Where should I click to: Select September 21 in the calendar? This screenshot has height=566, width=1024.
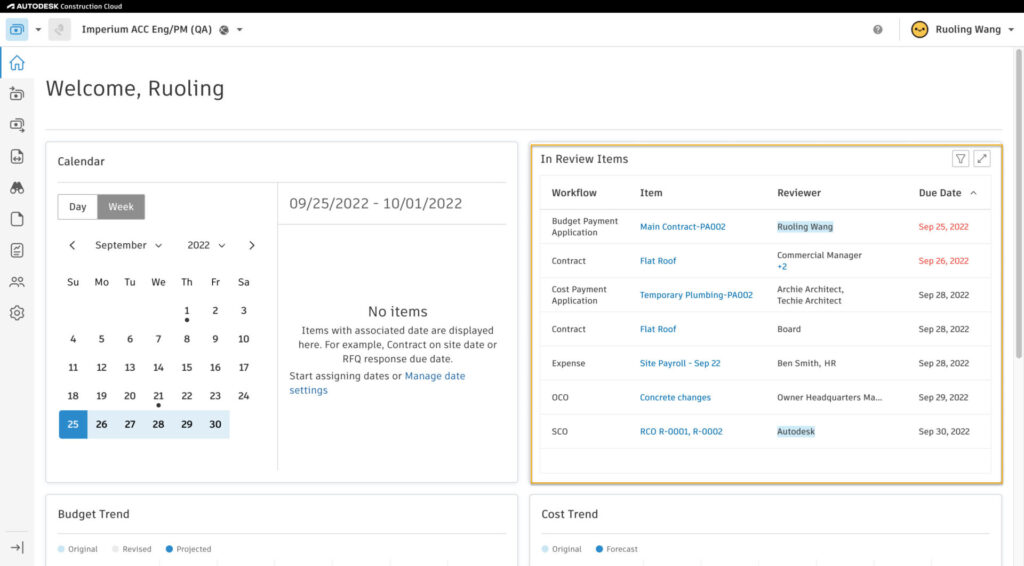coord(158,396)
